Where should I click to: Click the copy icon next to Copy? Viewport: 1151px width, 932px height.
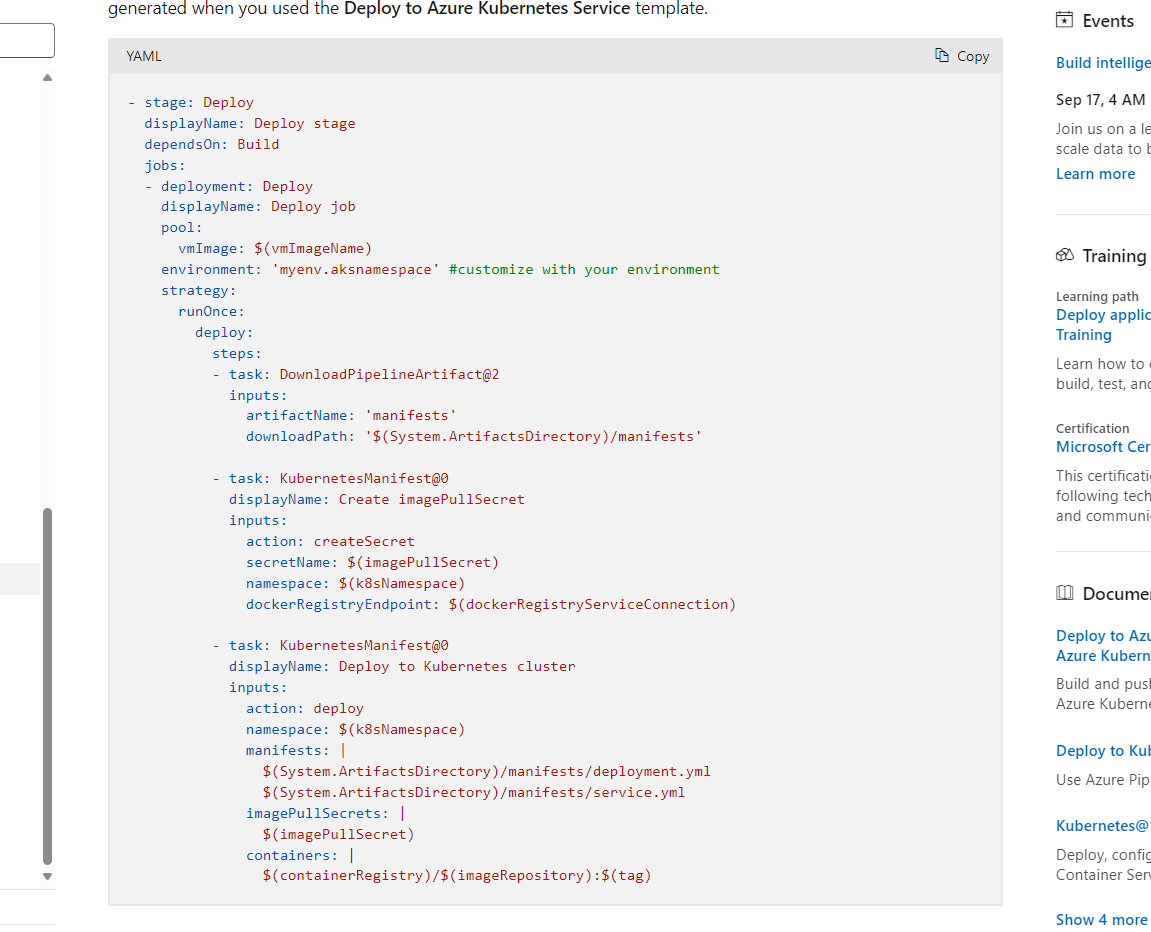tap(942, 55)
